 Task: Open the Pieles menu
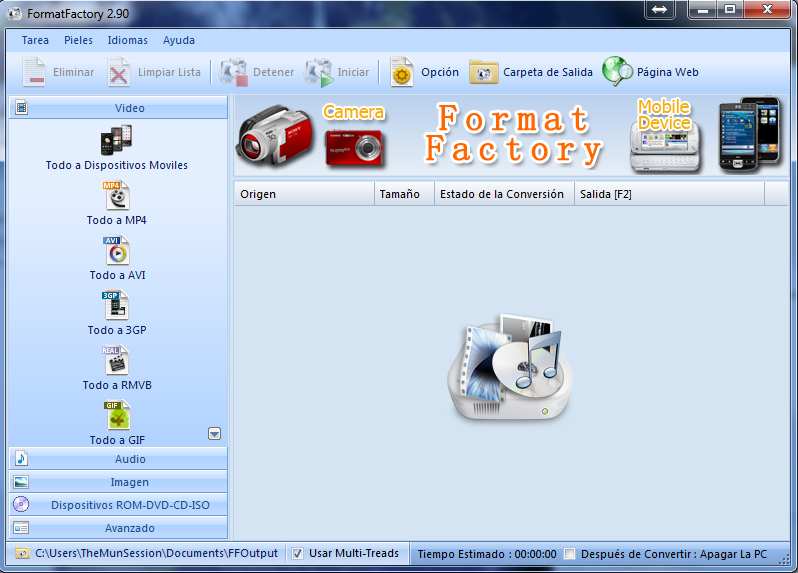[78, 40]
